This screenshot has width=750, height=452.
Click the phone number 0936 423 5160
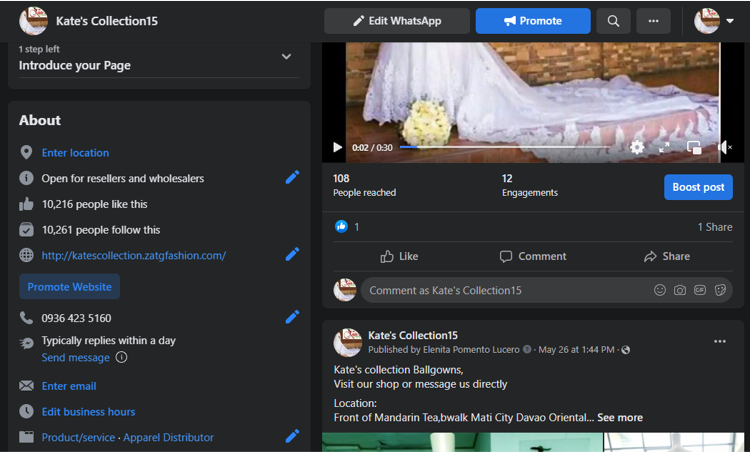(x=77, y=318)
